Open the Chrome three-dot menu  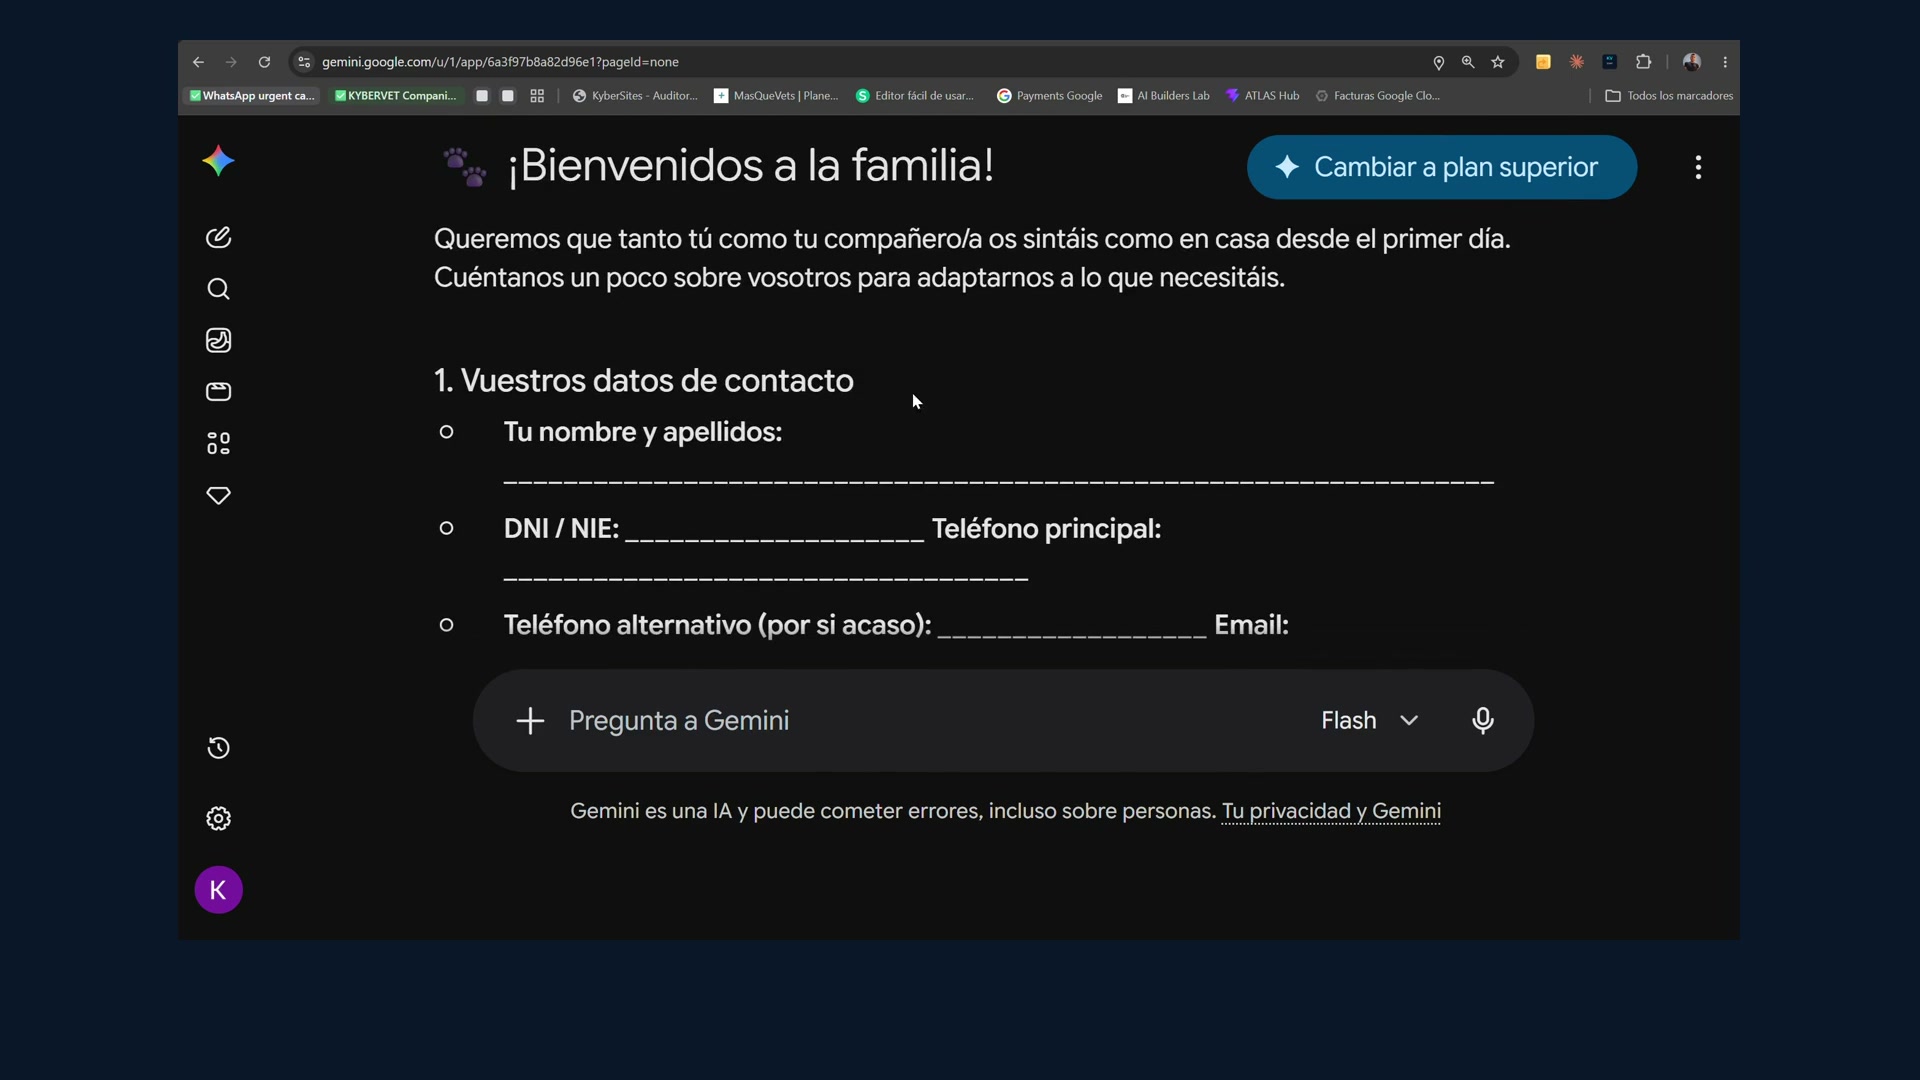[x=1725, y=62]
